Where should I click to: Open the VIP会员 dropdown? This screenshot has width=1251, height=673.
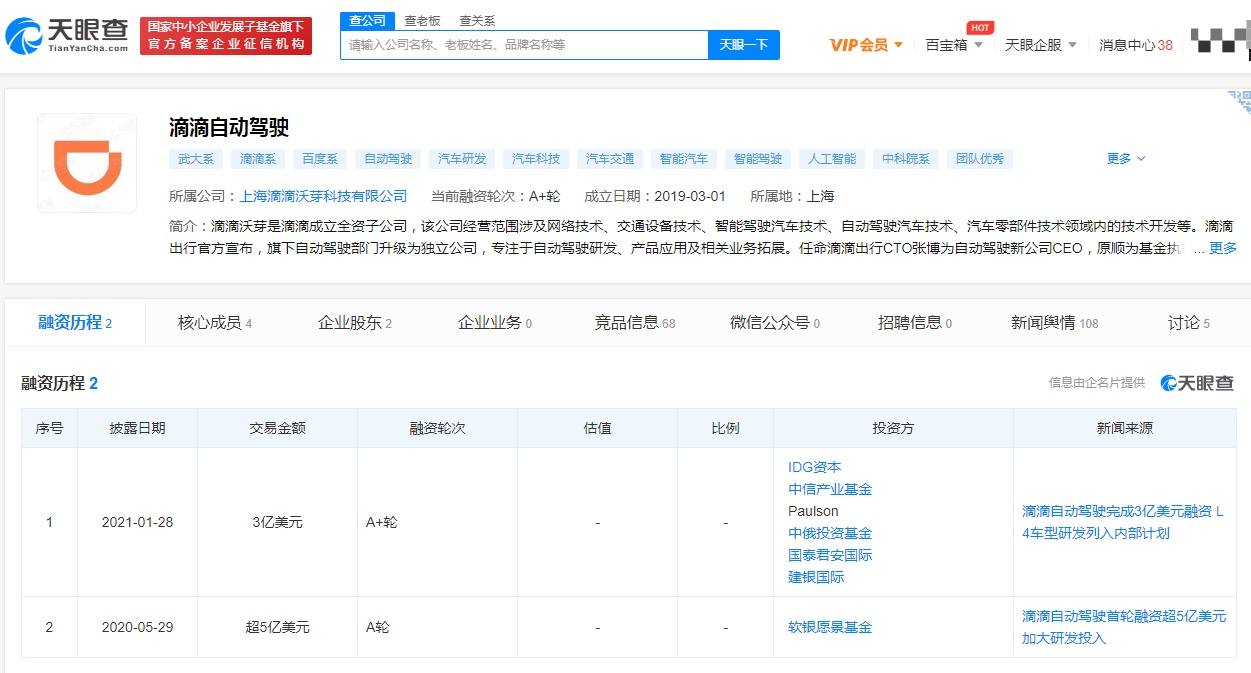coord(867,45)
